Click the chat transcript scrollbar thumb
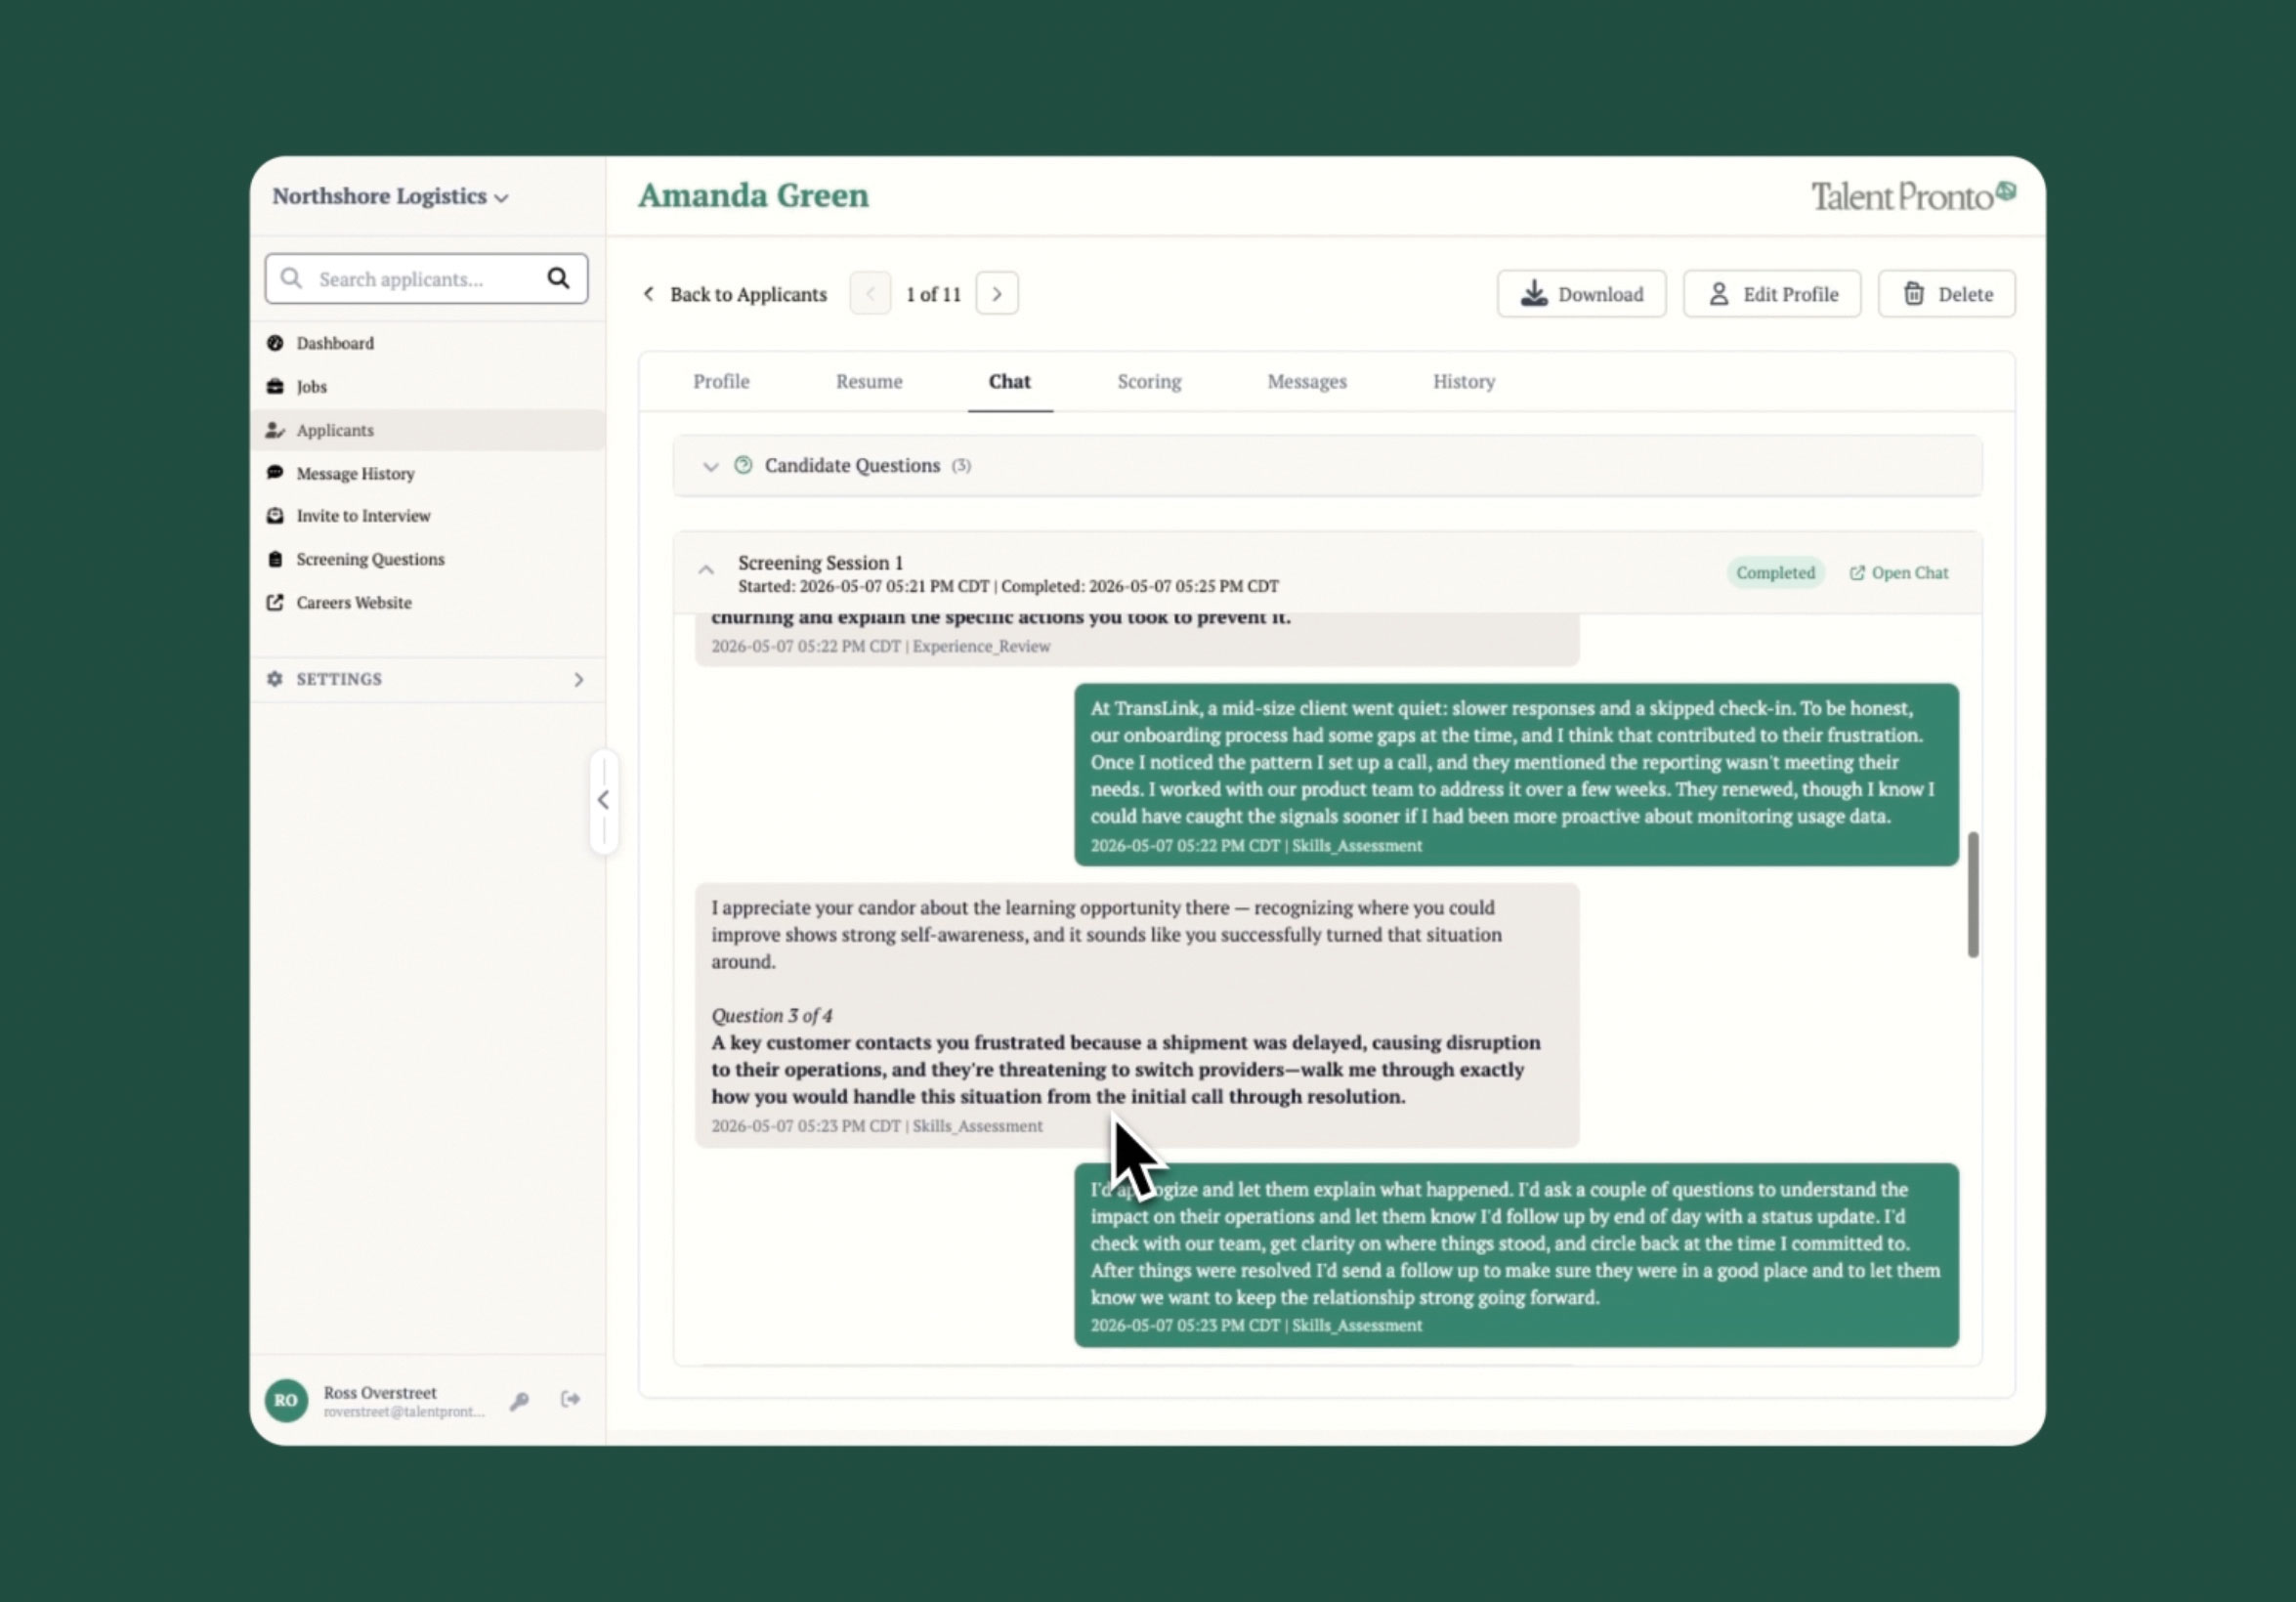 [1973, 895]
